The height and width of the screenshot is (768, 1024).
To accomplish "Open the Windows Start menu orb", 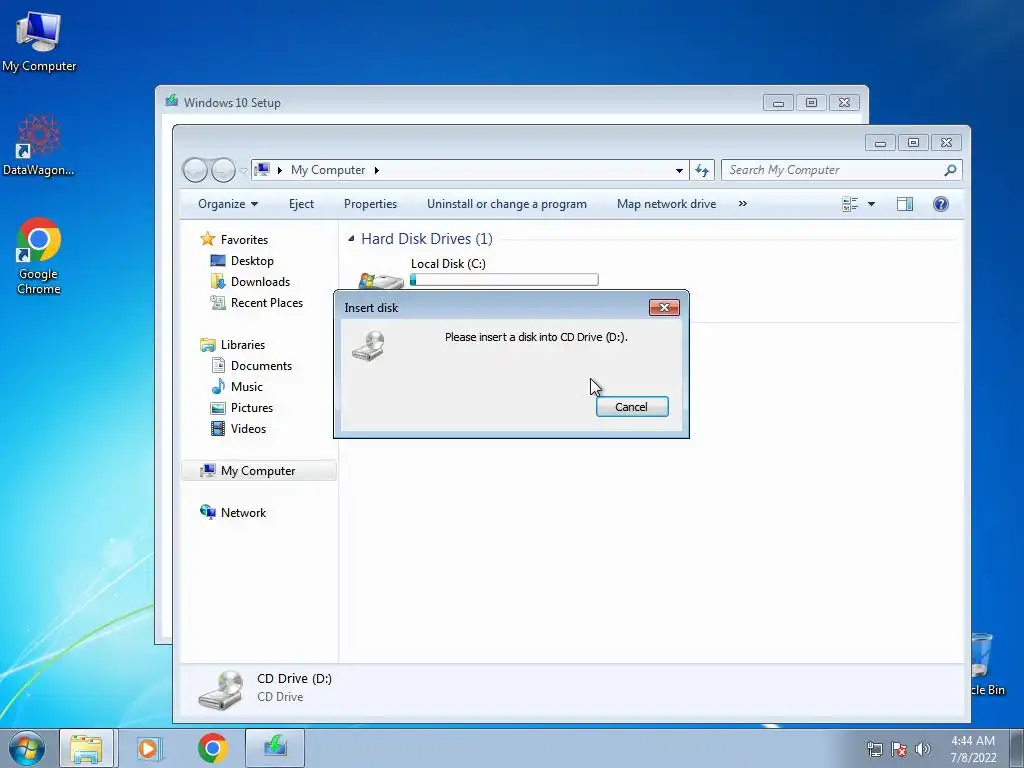I will click(27, 748).
